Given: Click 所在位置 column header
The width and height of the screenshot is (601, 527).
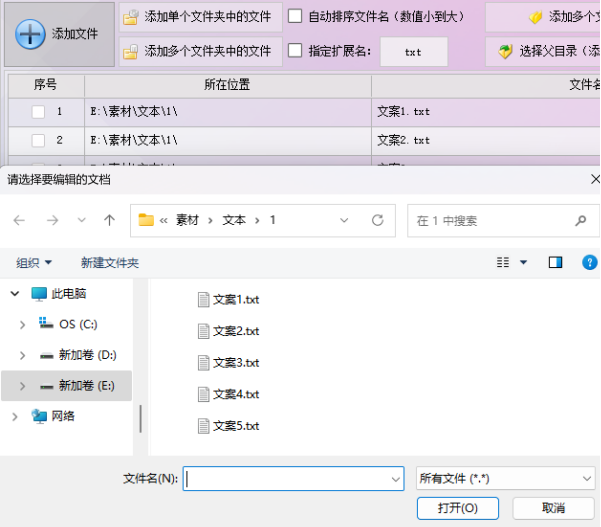Looking at the screenshot, I should tap(227, 85).
